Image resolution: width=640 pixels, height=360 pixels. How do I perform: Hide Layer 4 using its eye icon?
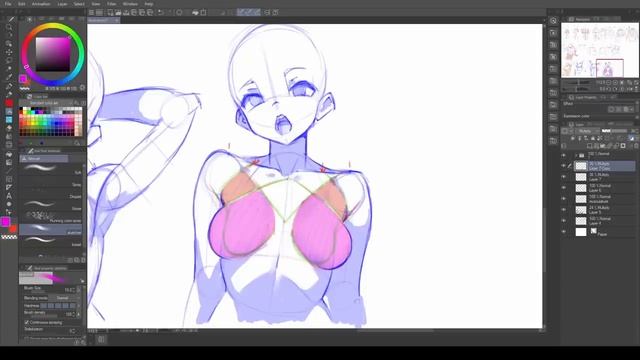[564, 221]
